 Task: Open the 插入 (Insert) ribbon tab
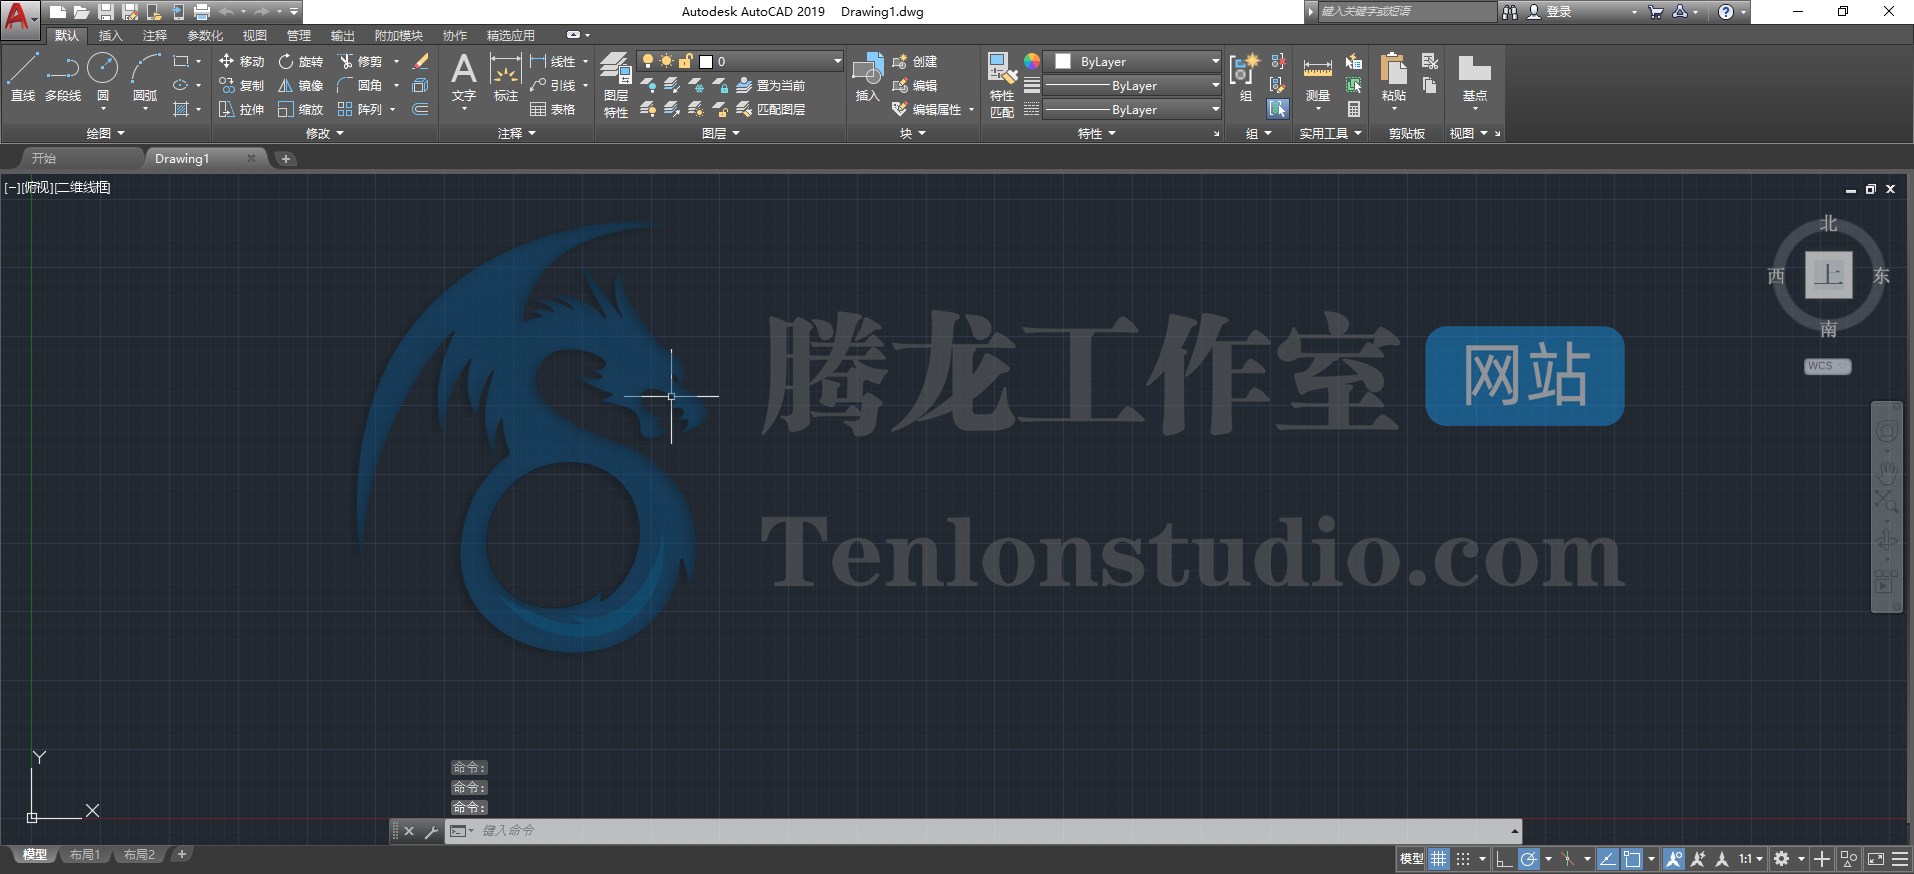tap(110, 35)
